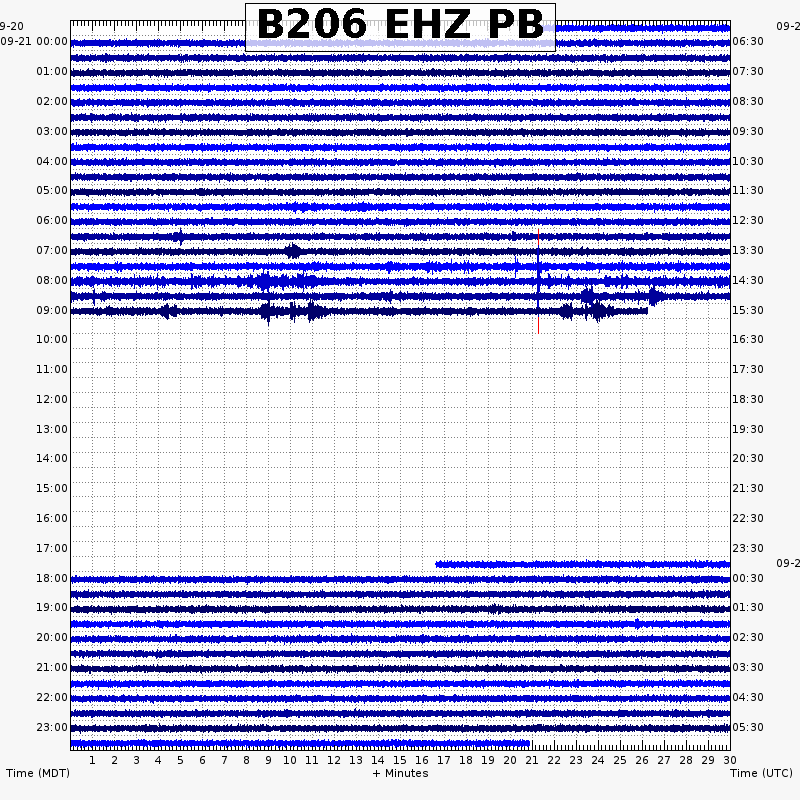Screen dimensions: 800x800
Task: Click the minute 24 axis tick label
Action: [598, 760]
